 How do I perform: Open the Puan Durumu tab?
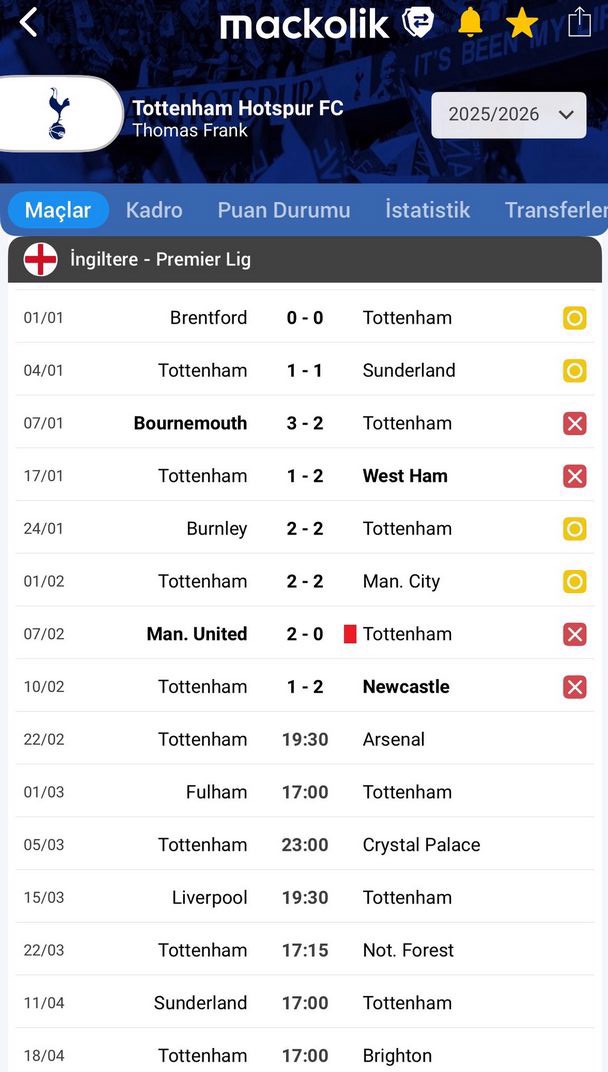[284, 210]
